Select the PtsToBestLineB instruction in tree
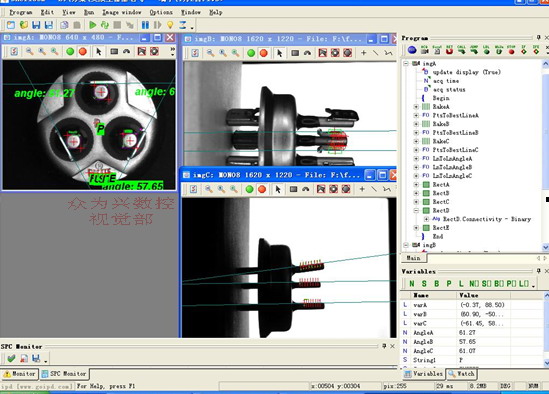This screenshot has height=394, width=549. point(455,132)
